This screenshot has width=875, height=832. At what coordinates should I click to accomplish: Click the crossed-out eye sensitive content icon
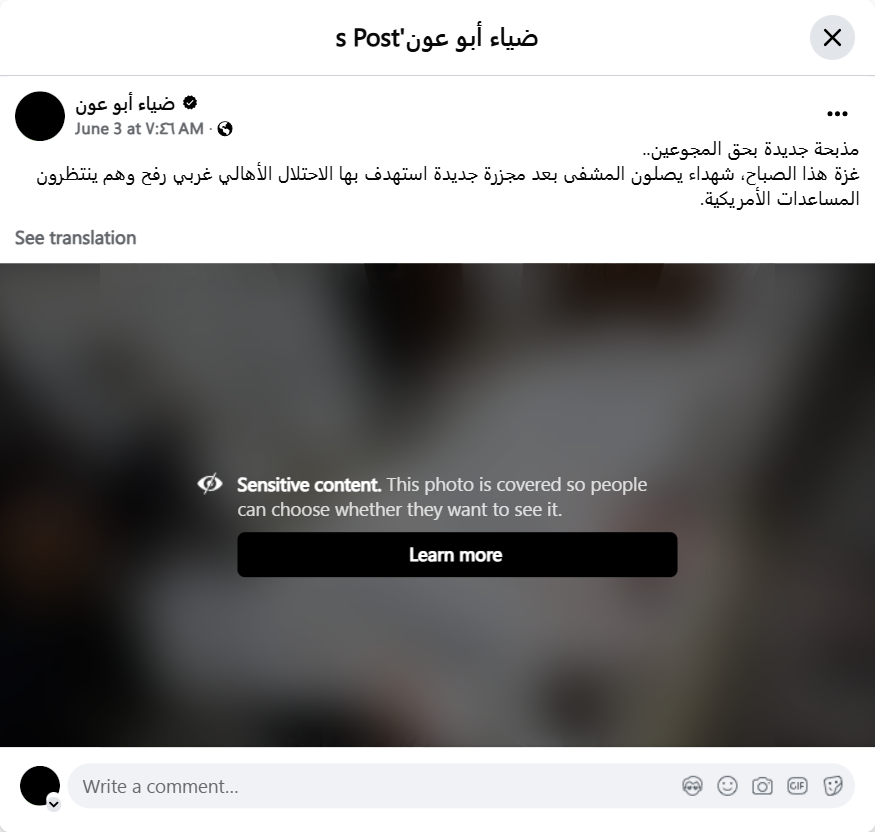tap(210, 484)
